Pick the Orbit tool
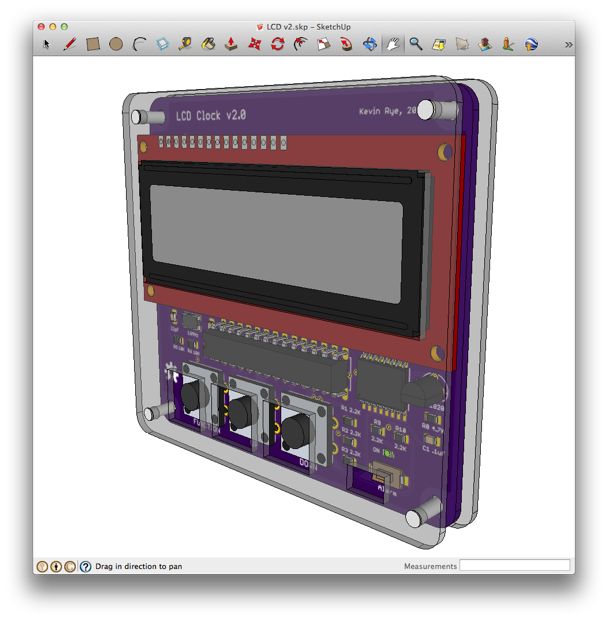This screenshot has height=620, width=608. [x=370, y=44]
